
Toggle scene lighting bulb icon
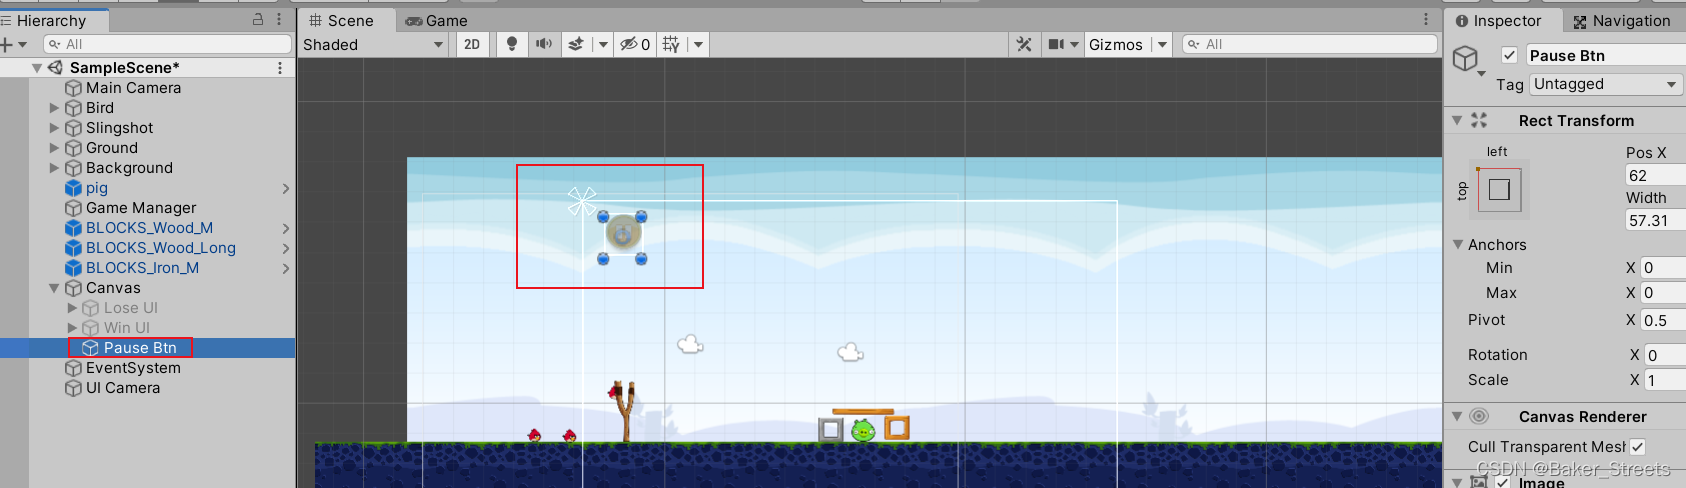[x=512, y=44]
